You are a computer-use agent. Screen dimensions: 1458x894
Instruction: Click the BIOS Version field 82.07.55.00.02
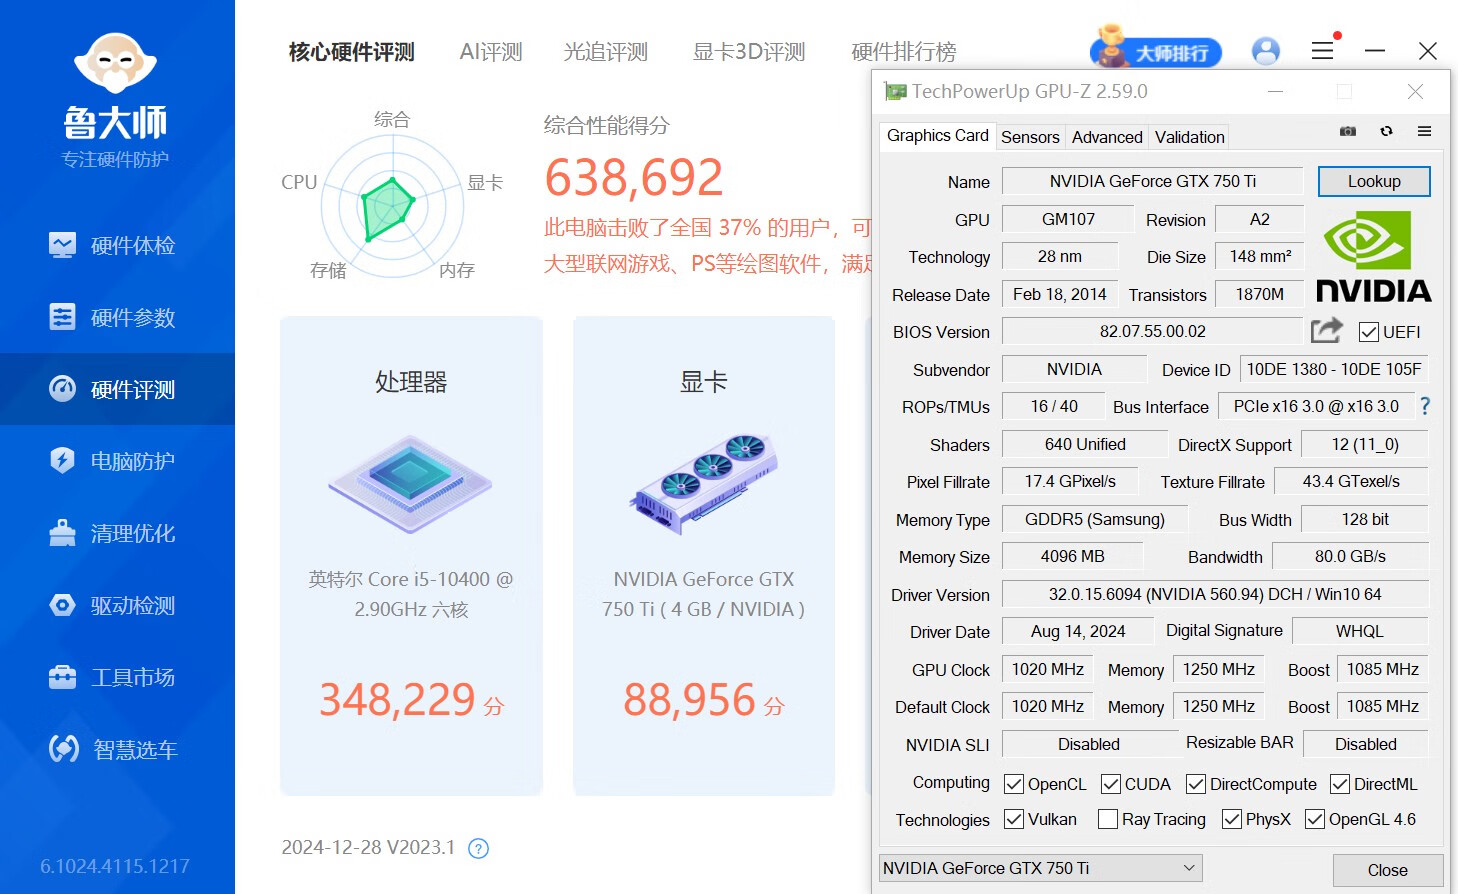pyautogui.click(x=1152, y=331)
